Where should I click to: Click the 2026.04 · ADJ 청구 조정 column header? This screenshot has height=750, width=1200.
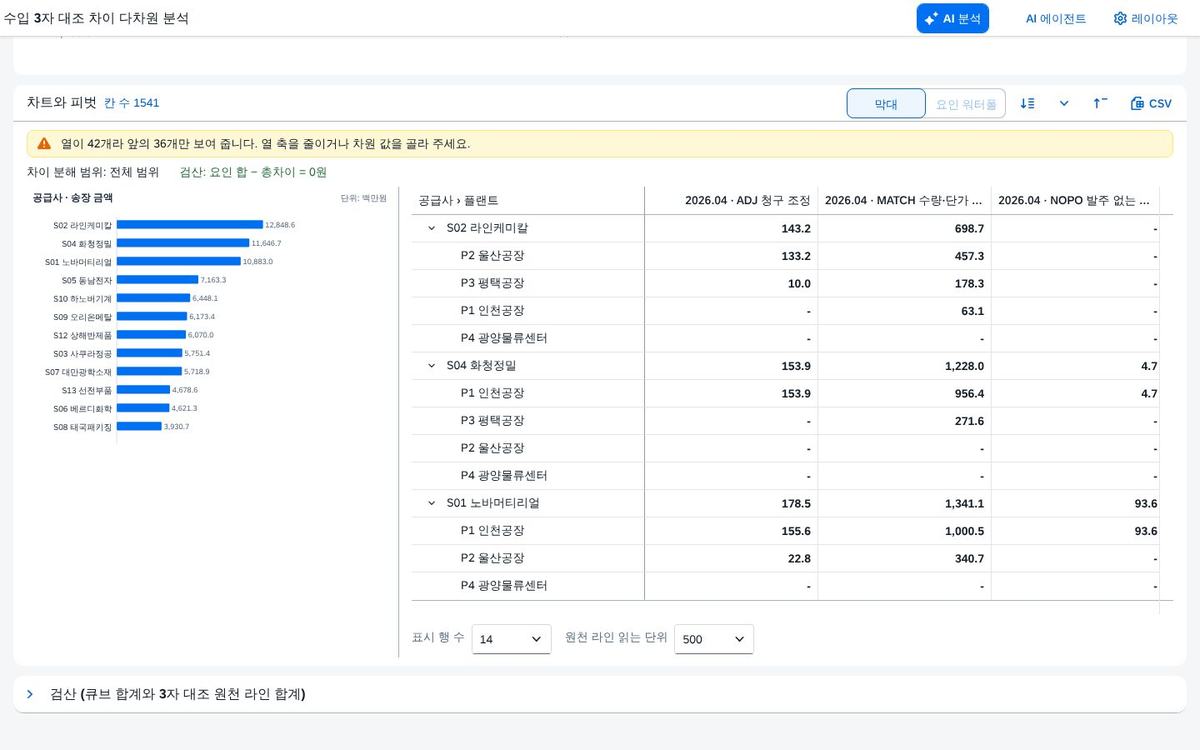pyautogui.click(x=731, y=200)
